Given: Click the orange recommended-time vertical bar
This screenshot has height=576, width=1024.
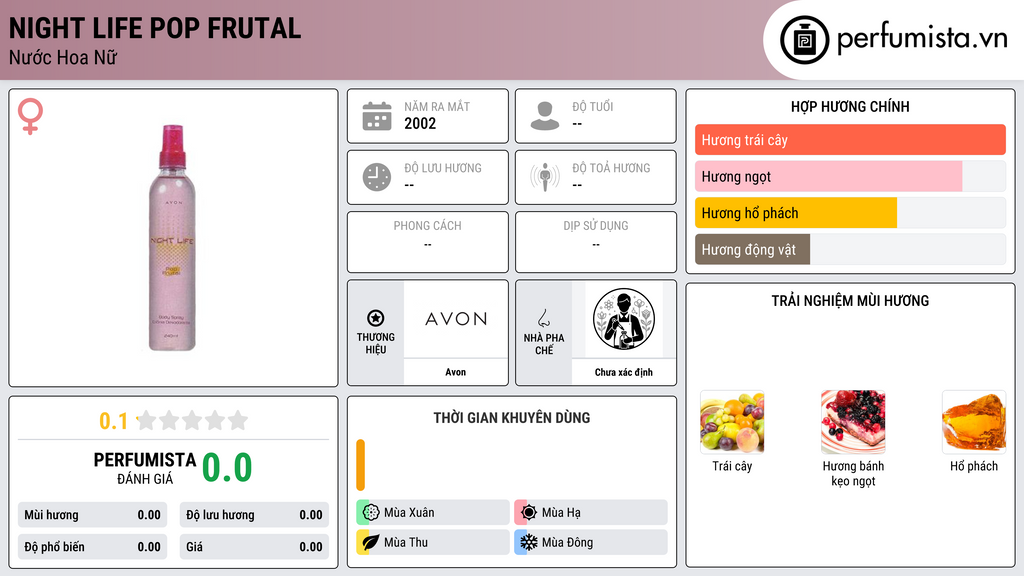Looking at the screenshot, I should point(360,465).
